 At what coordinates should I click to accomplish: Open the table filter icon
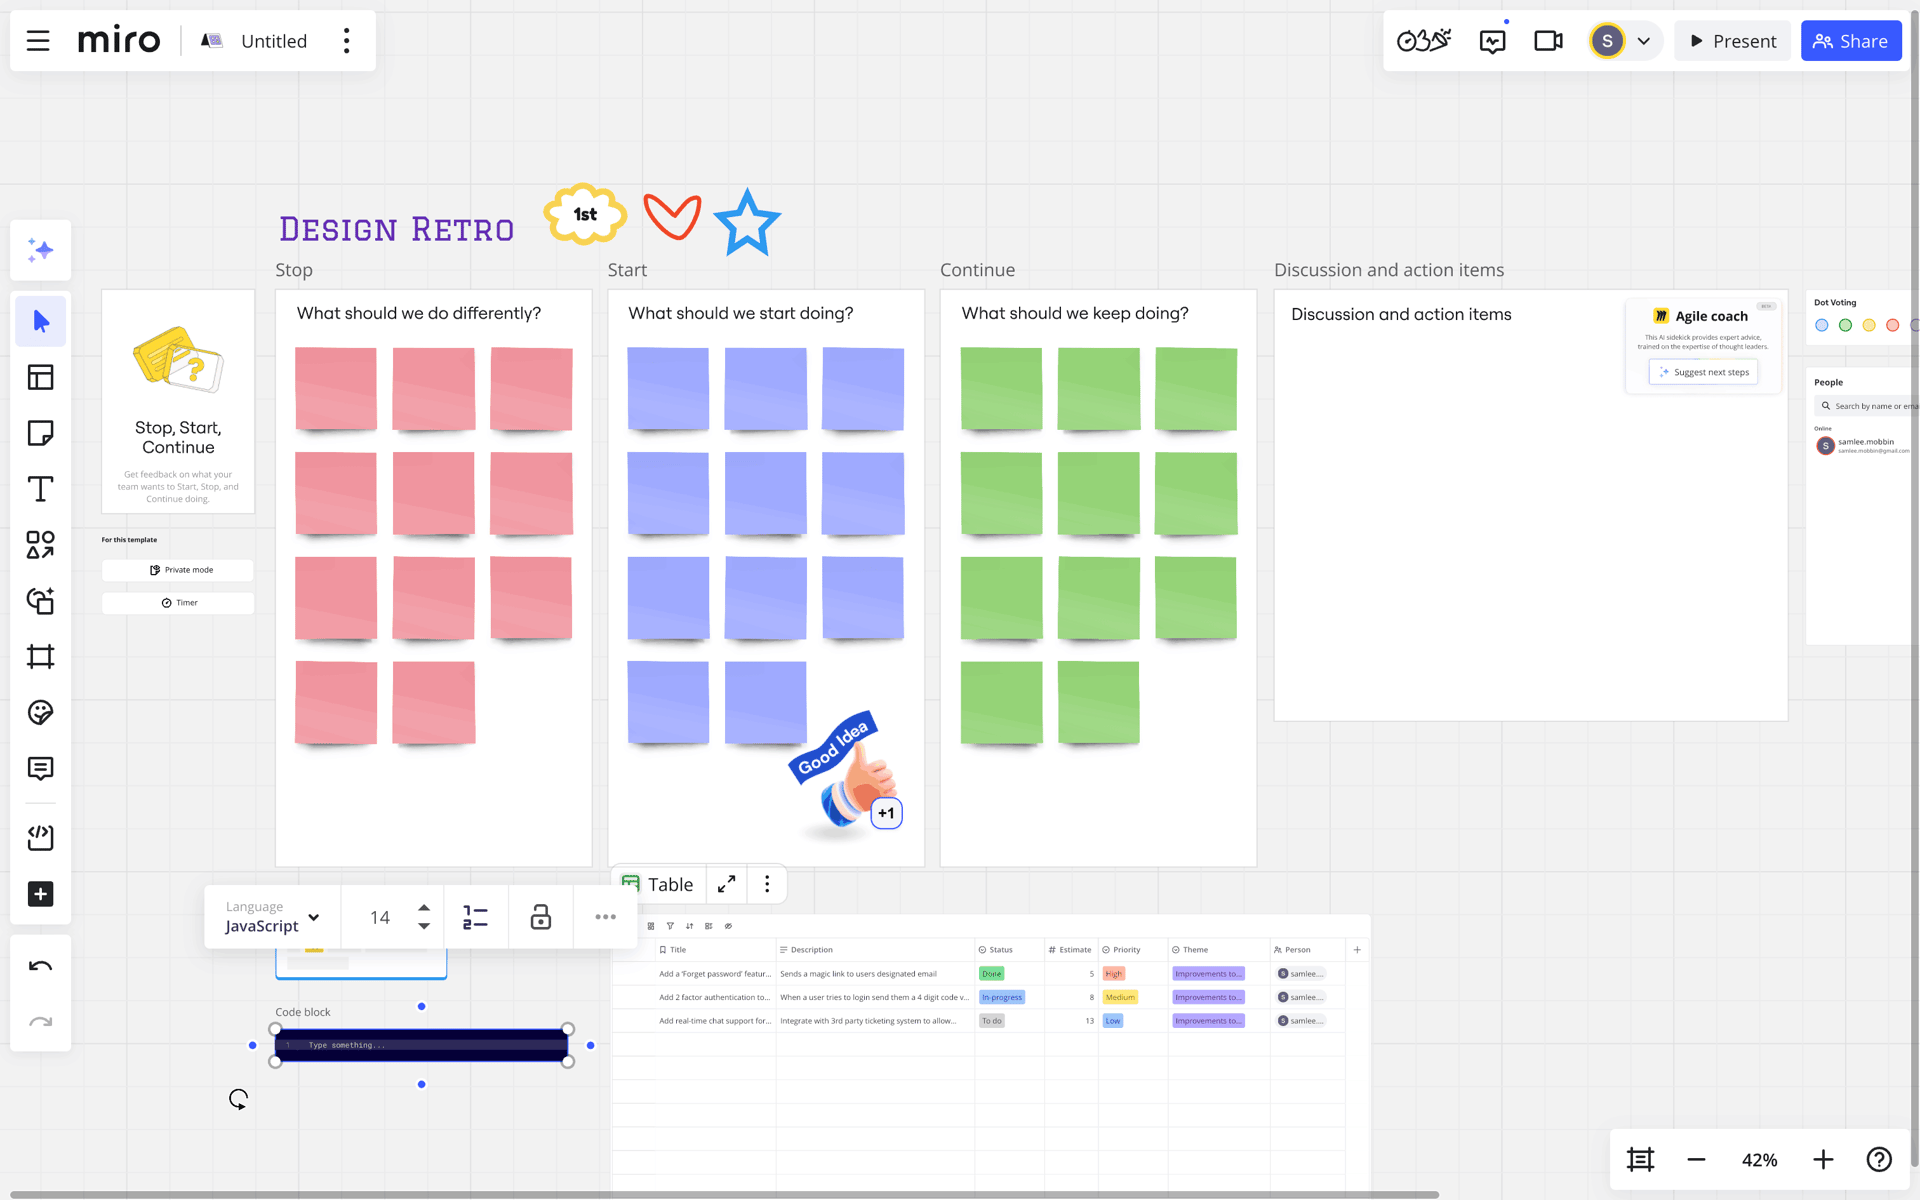(670, 926)
